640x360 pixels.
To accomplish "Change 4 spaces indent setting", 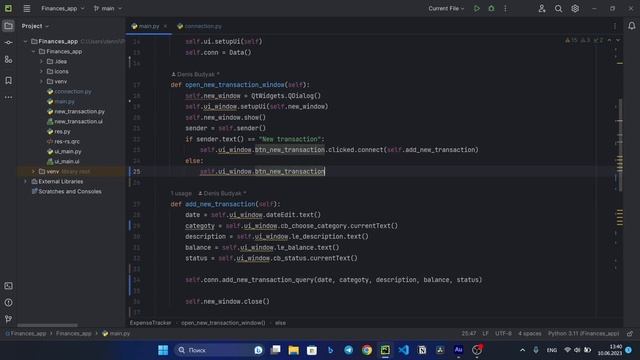I will pyautogui.click(x=529, y=333).
